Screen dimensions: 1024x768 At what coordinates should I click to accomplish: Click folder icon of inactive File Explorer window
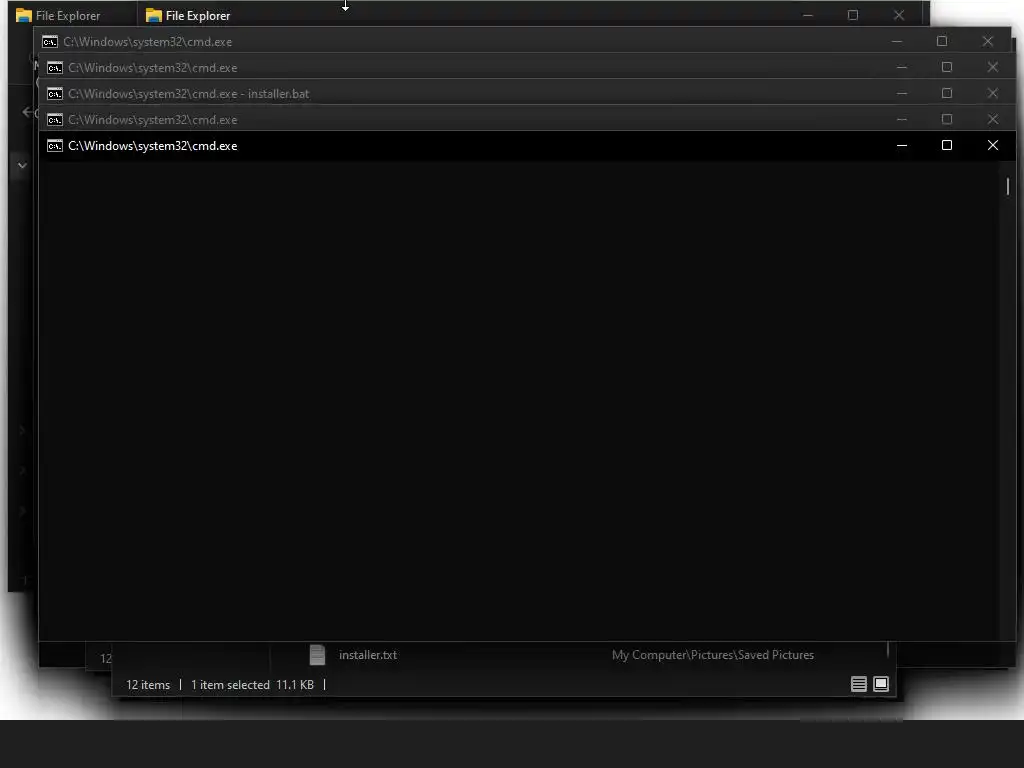point(24,15)
